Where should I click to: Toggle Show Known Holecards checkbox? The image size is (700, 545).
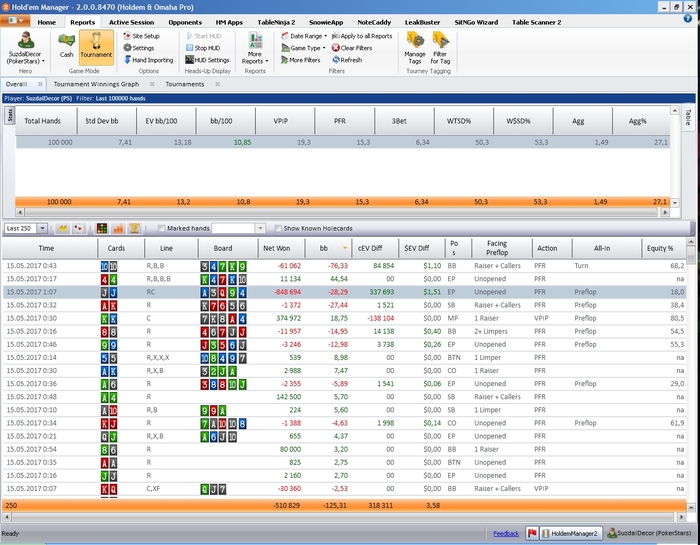coord(278,229)
